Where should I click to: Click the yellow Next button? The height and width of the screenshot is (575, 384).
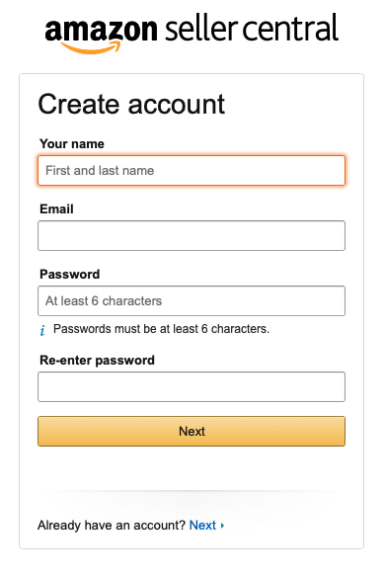coord(191,431)
